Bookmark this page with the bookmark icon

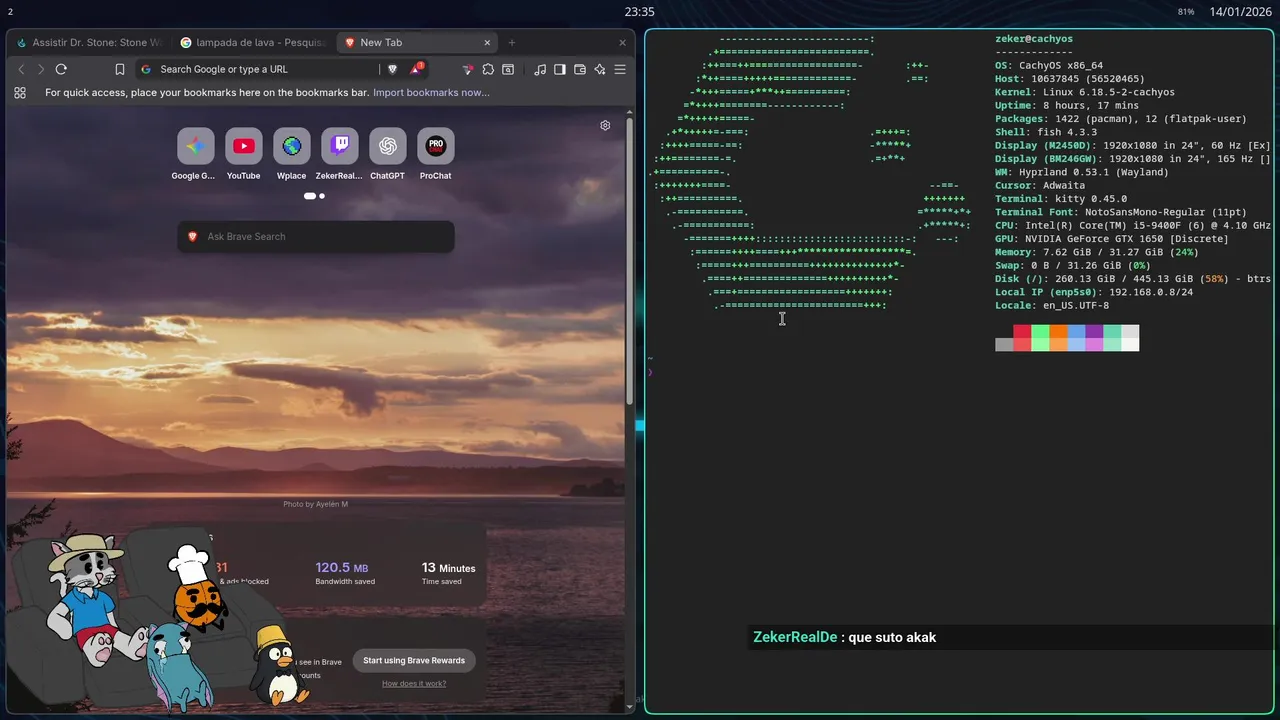[x=120, y=69]
